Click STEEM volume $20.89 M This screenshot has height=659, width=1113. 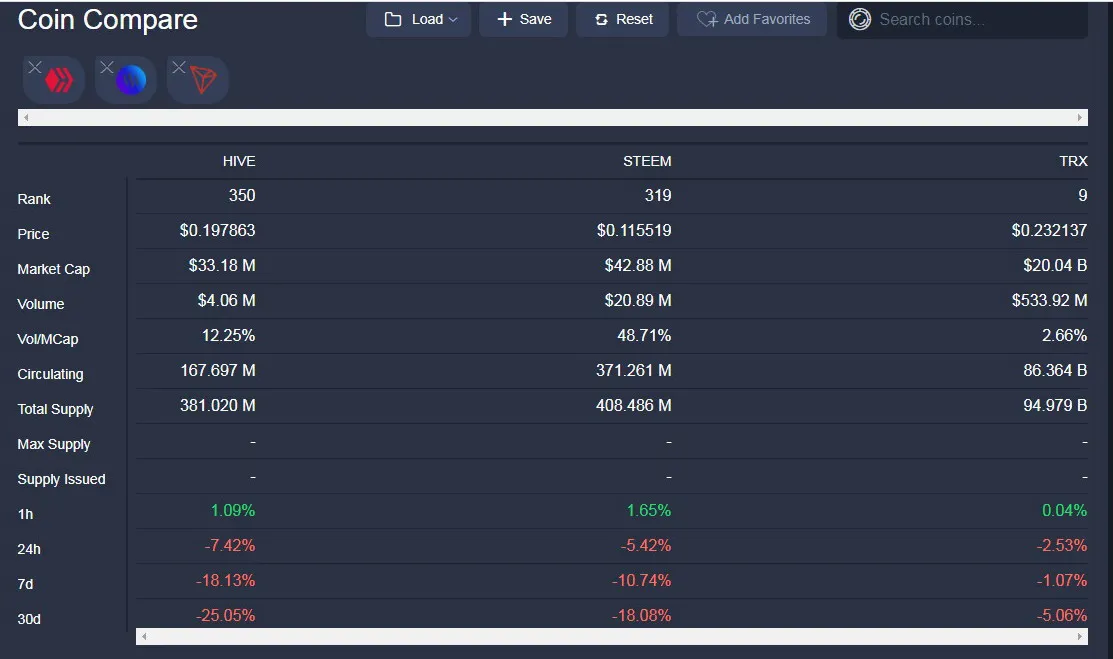pyautogui.click(x=637, y=300)
